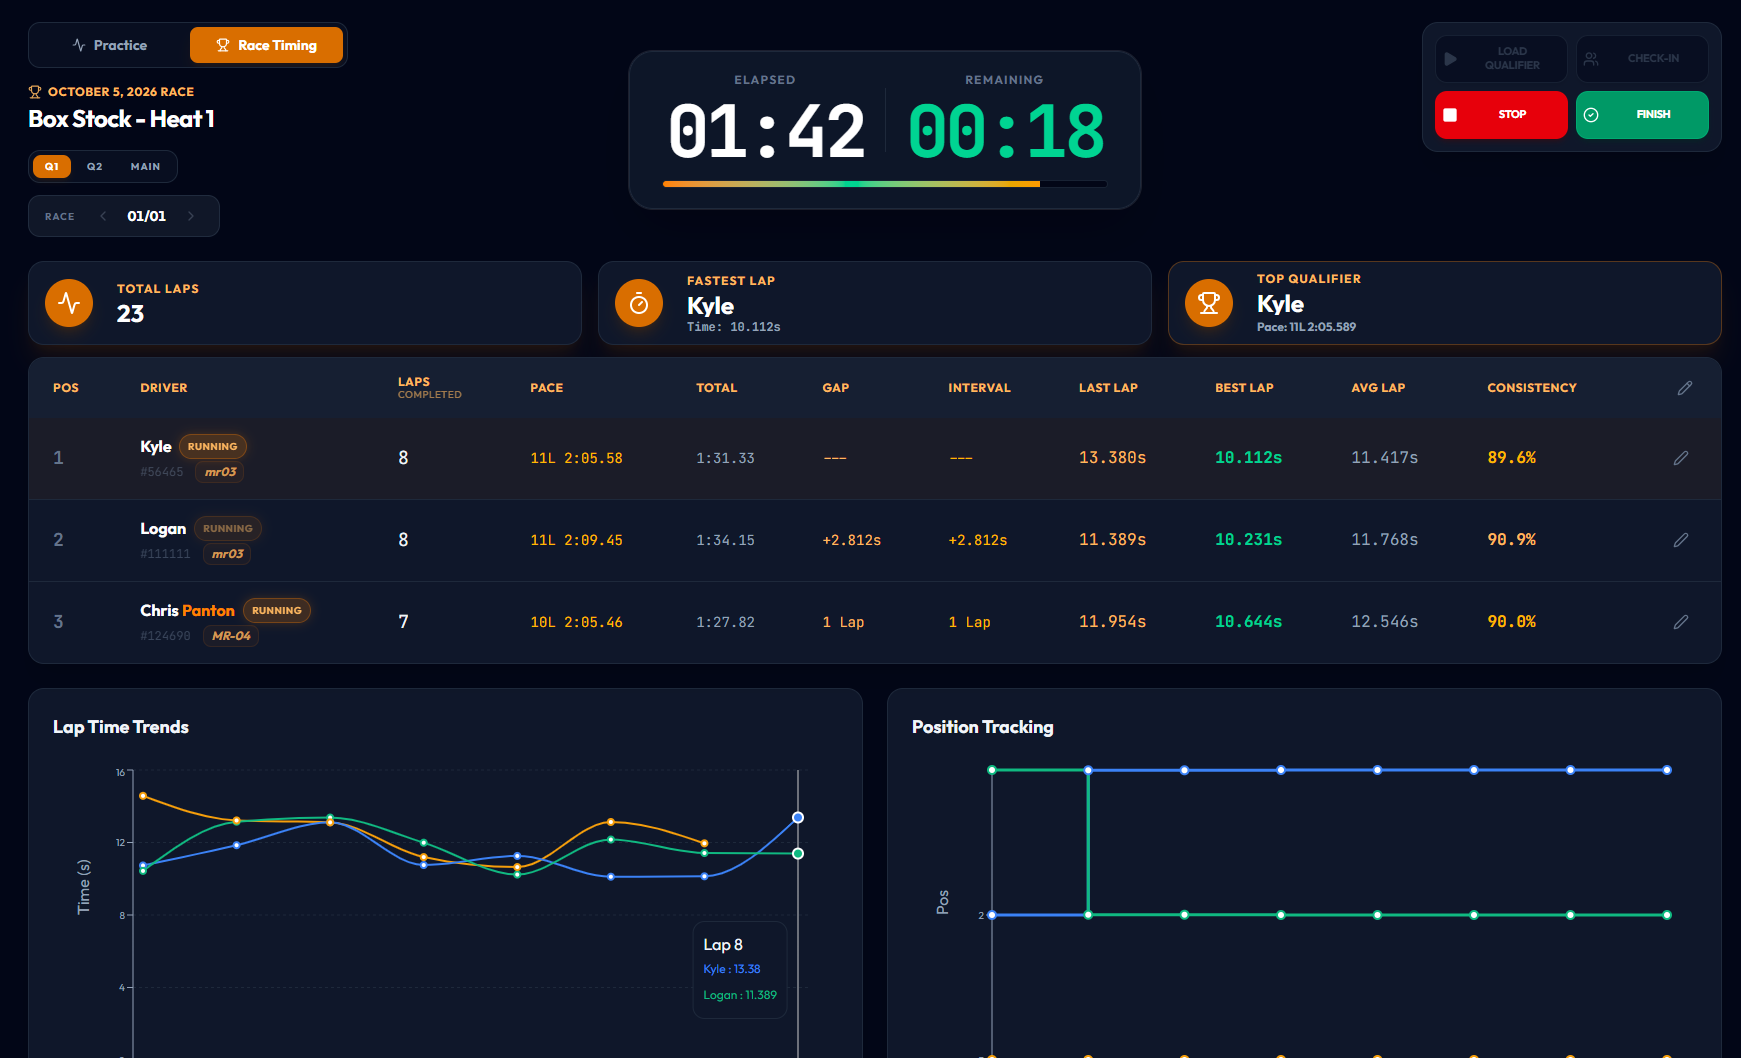Click the Top Qualifier trophy icon
1741x1058 pixels.
point(1209,303)
